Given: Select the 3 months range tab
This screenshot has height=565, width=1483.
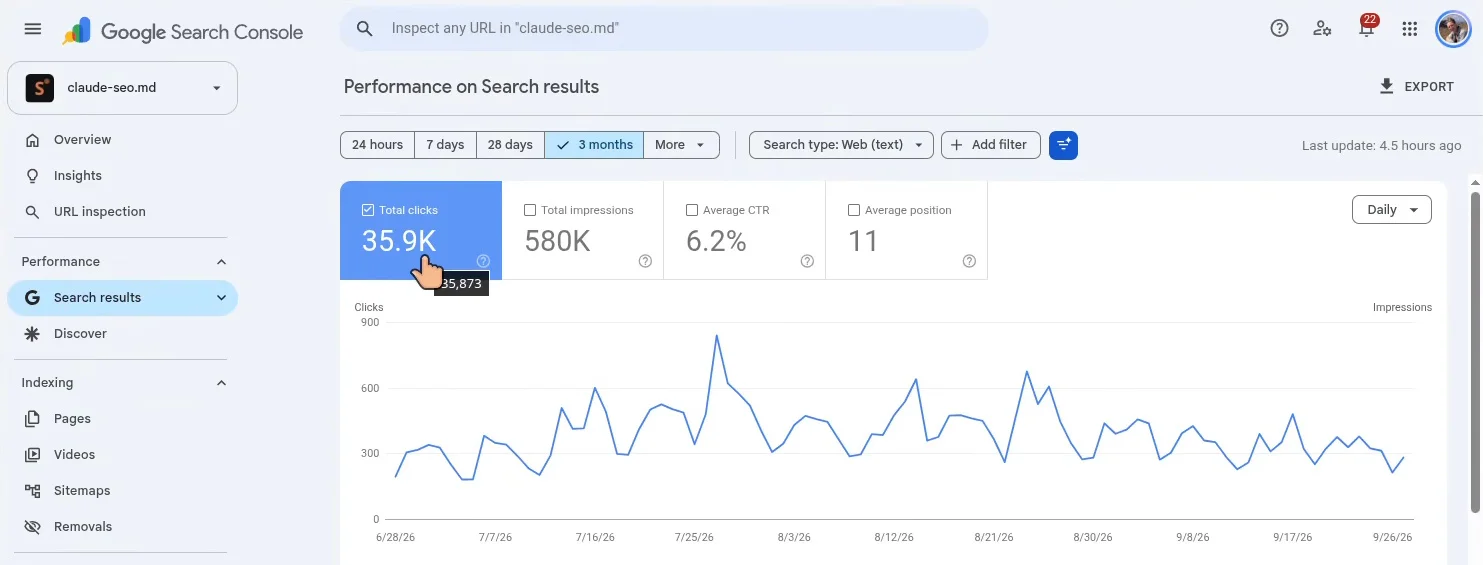Looking at the screenshot, I should [x=594, y=145].
